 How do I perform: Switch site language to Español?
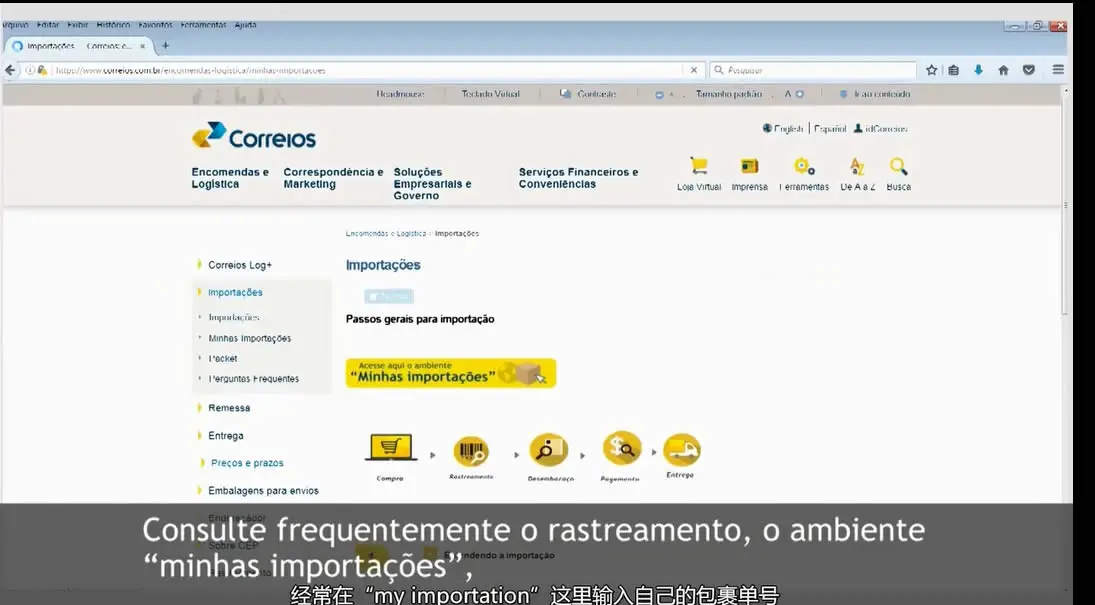[x=830, y=129]
